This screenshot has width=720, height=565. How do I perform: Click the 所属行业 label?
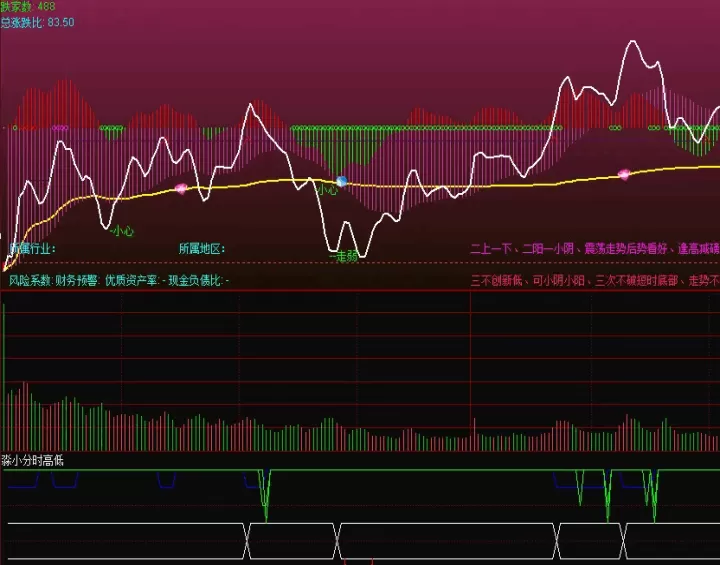pyautogui.click(x=33, y=249)
